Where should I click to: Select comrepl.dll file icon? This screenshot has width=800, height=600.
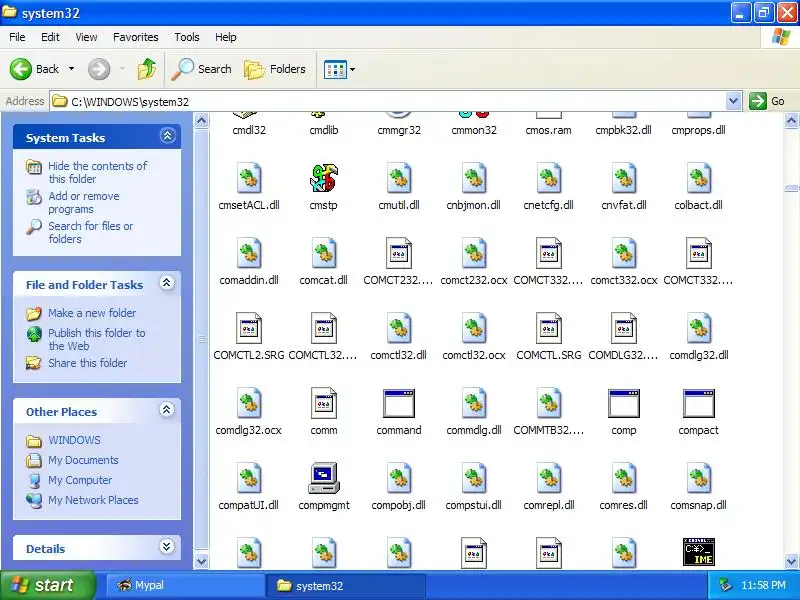point(548,478)
